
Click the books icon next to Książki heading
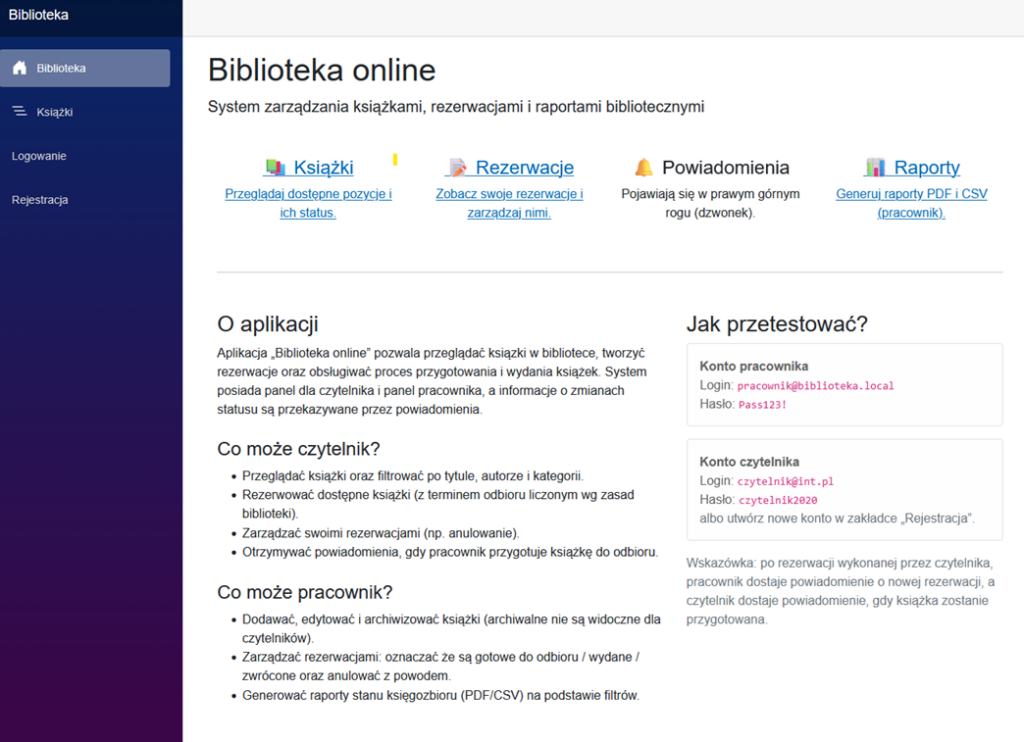(x=275, y=168)
